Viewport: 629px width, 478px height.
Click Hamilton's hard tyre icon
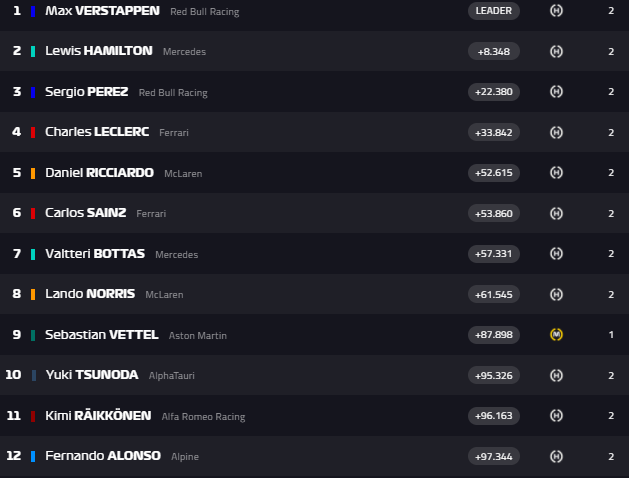[x=557, y=51]
